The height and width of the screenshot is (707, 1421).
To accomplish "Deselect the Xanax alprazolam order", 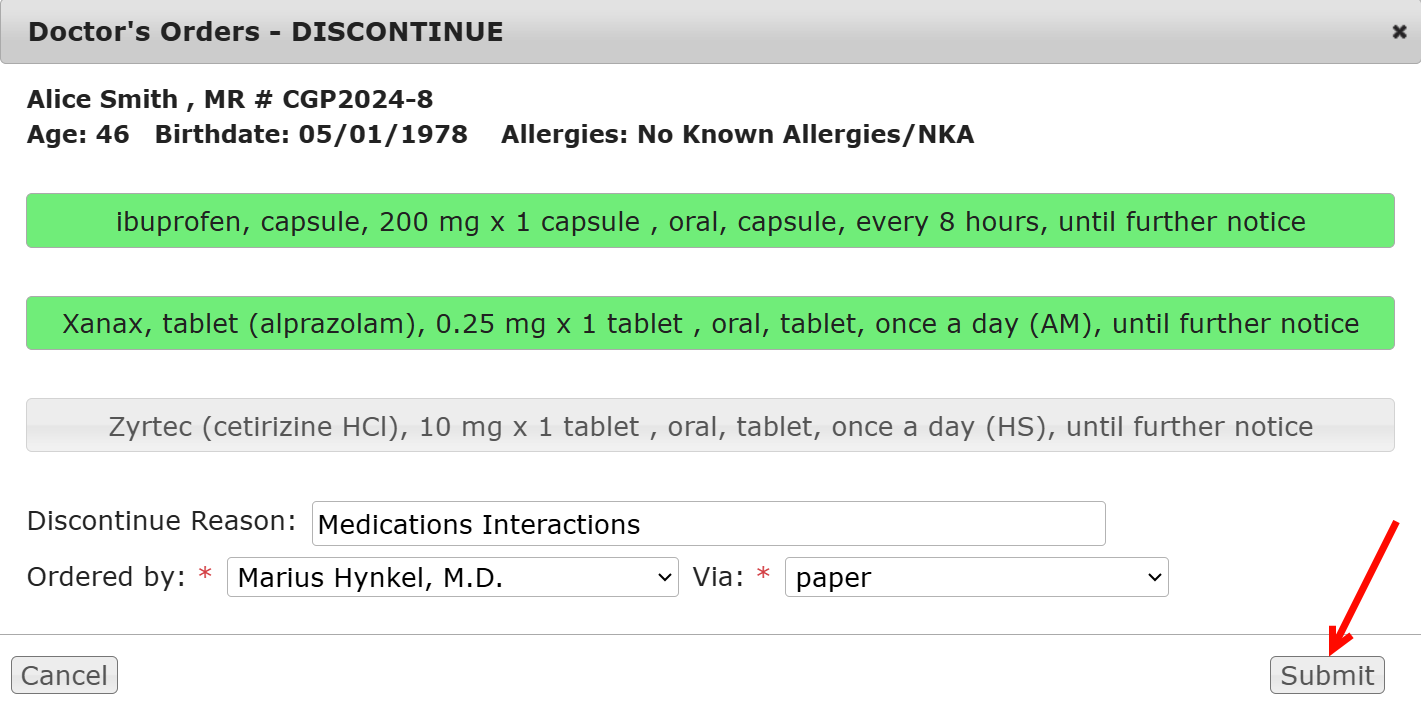I will coord(710,324).
